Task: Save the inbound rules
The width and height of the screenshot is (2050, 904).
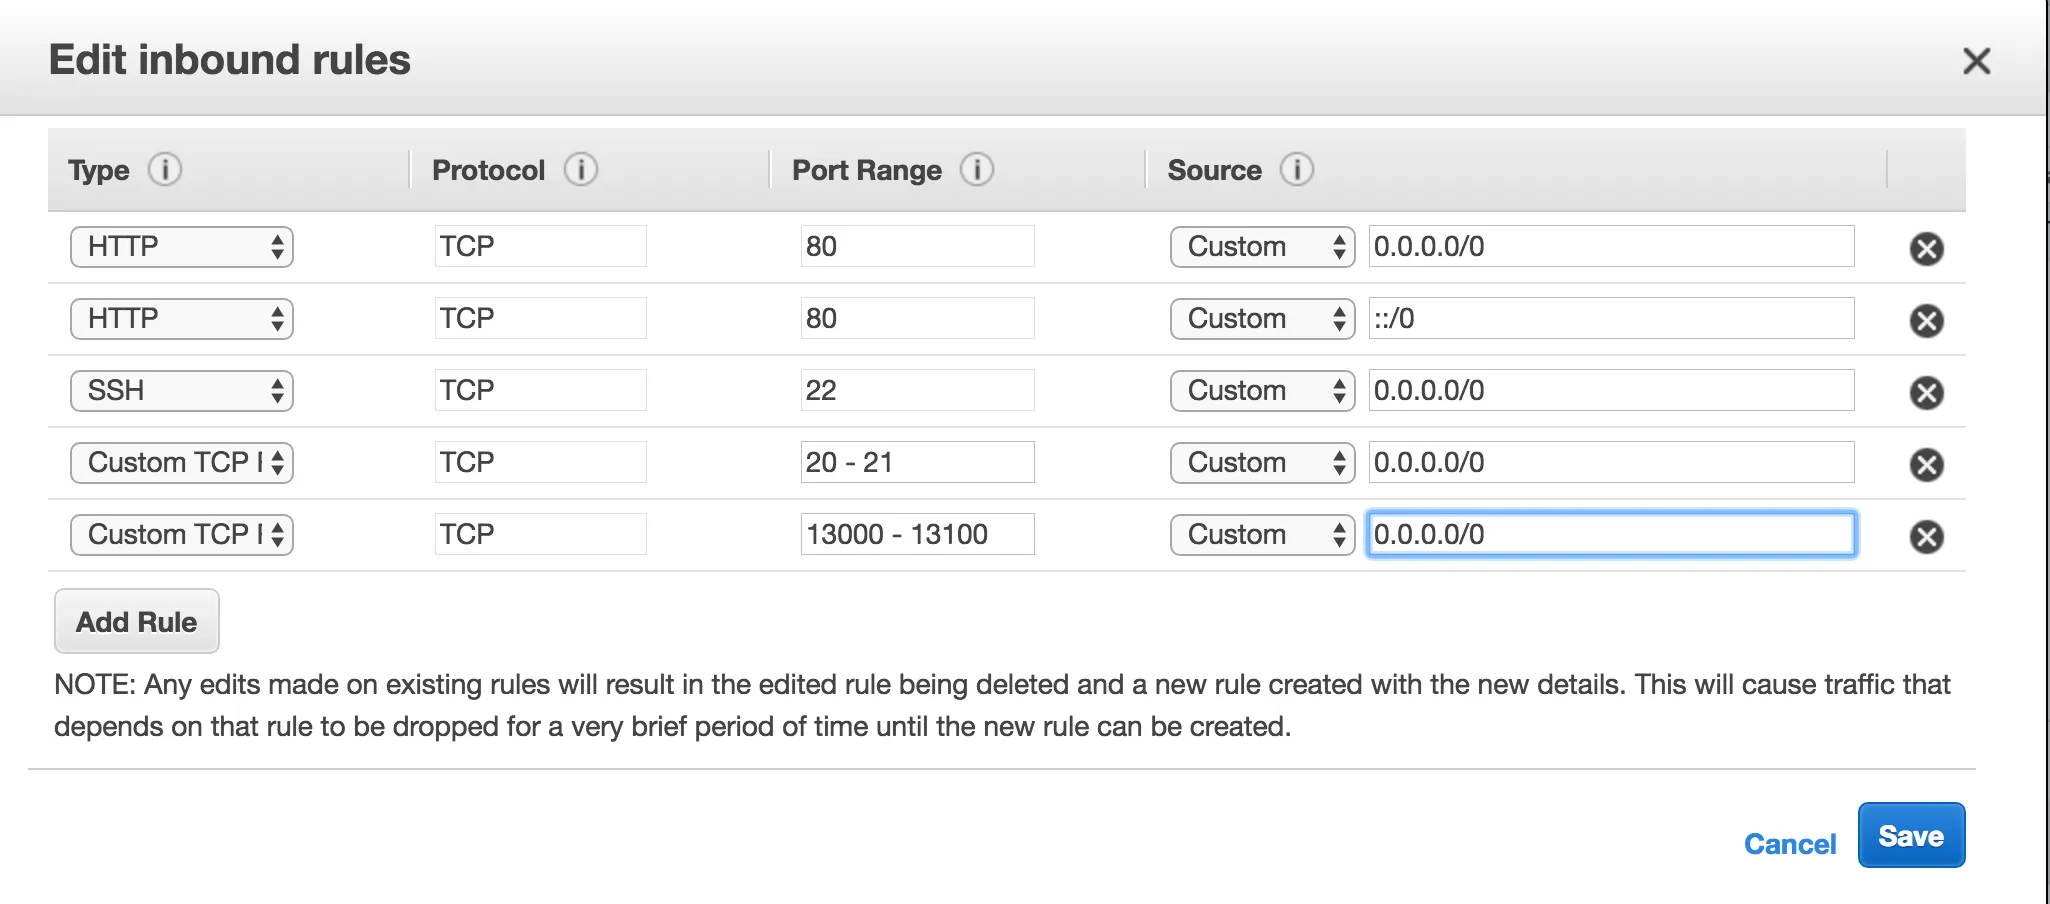Action: click(x=1910, y=835)
